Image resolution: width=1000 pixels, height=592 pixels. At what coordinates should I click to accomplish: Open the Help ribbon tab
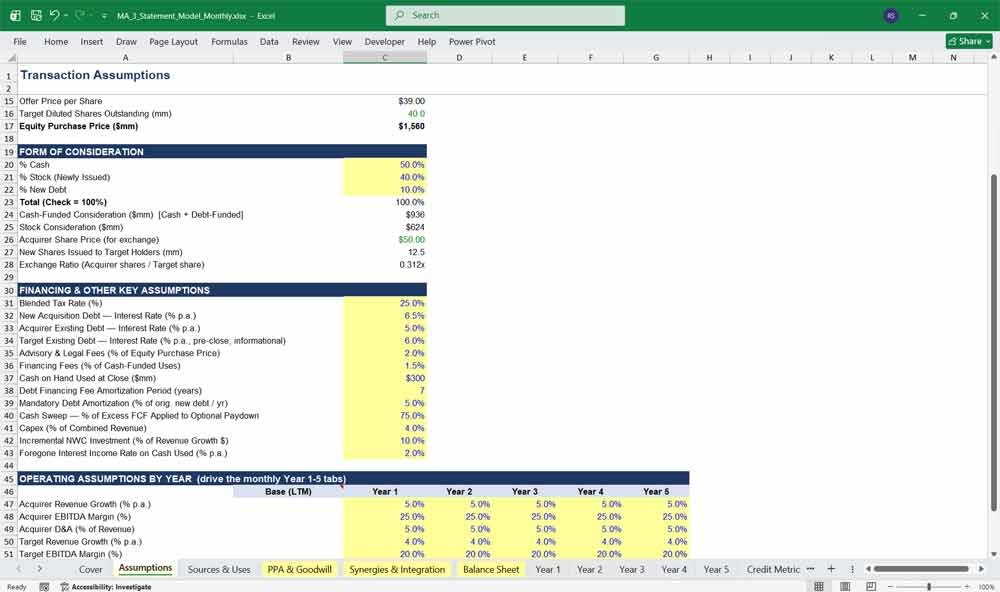(x=427, y=41)
